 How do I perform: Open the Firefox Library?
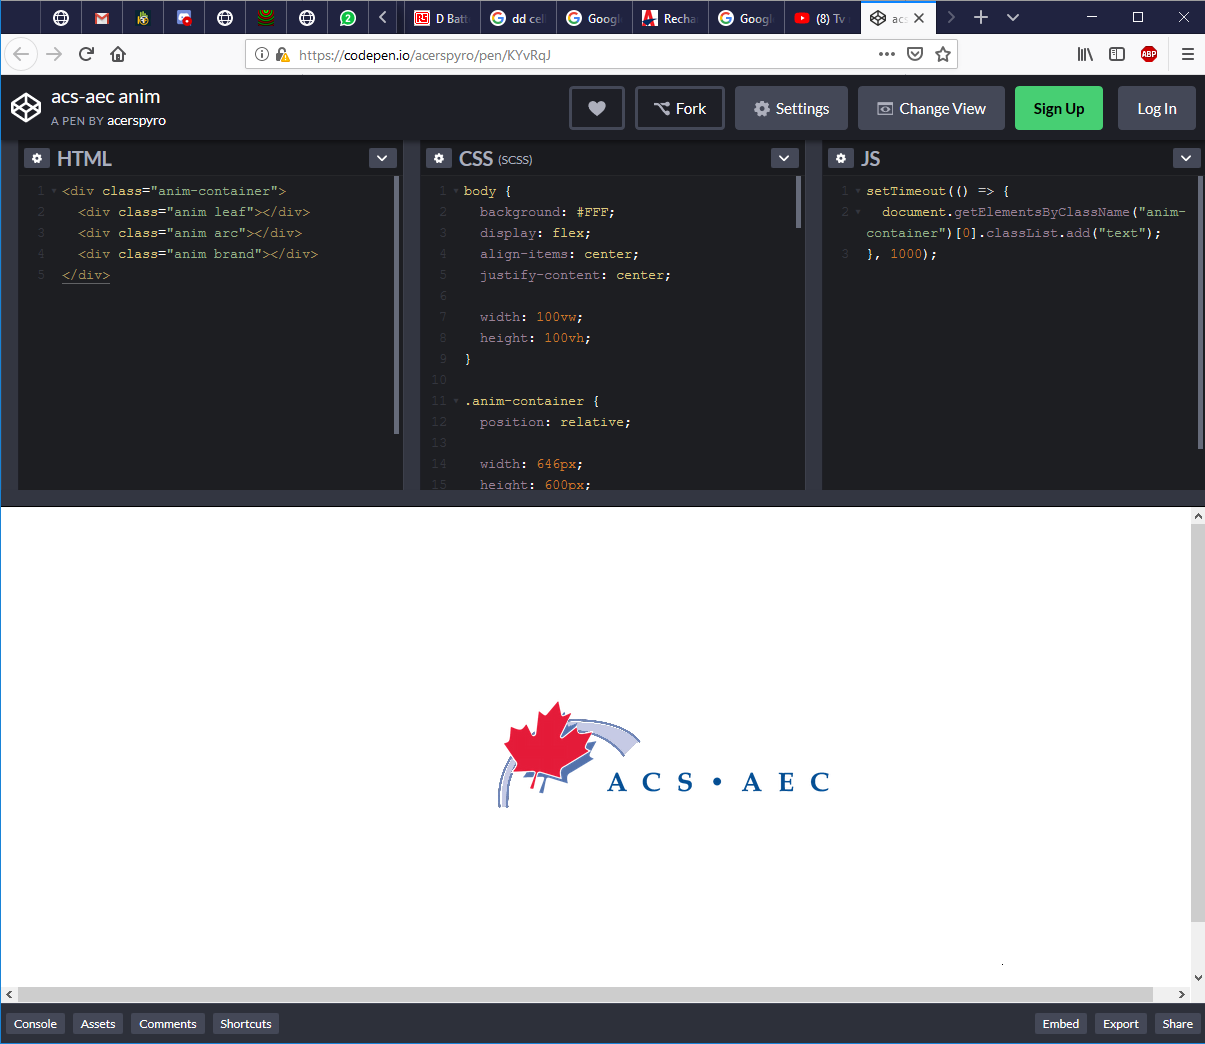tap(1085, 54)
